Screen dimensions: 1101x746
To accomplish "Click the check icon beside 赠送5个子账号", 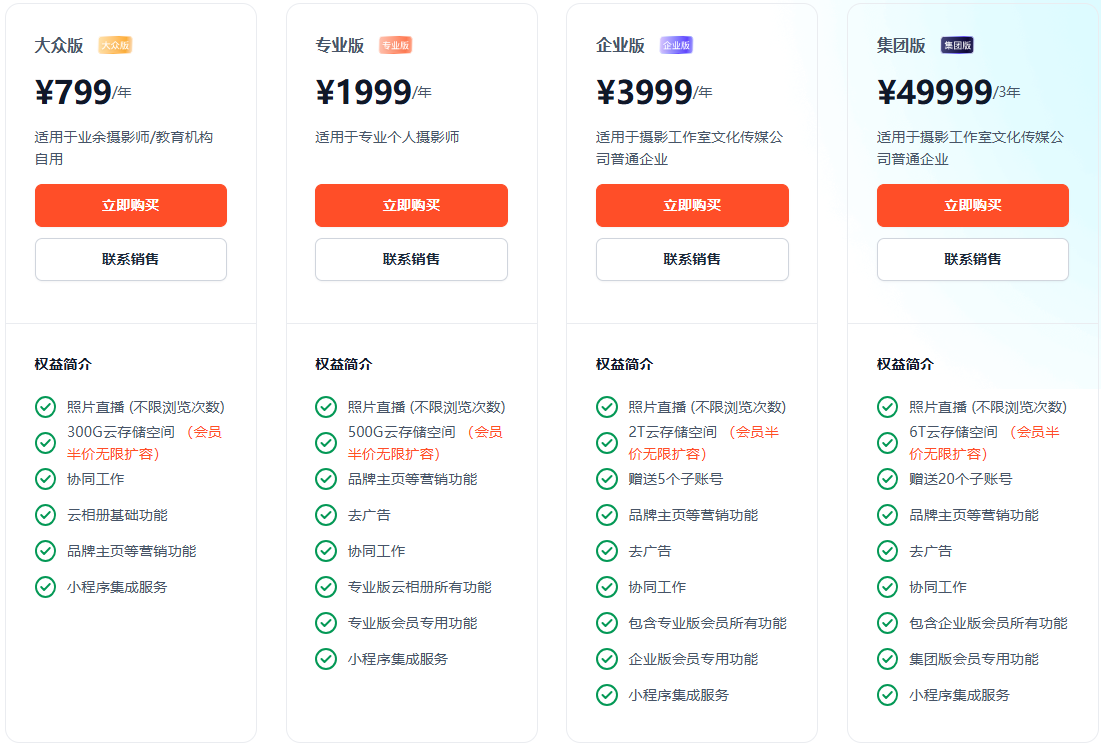I will (x=607, y=479).
